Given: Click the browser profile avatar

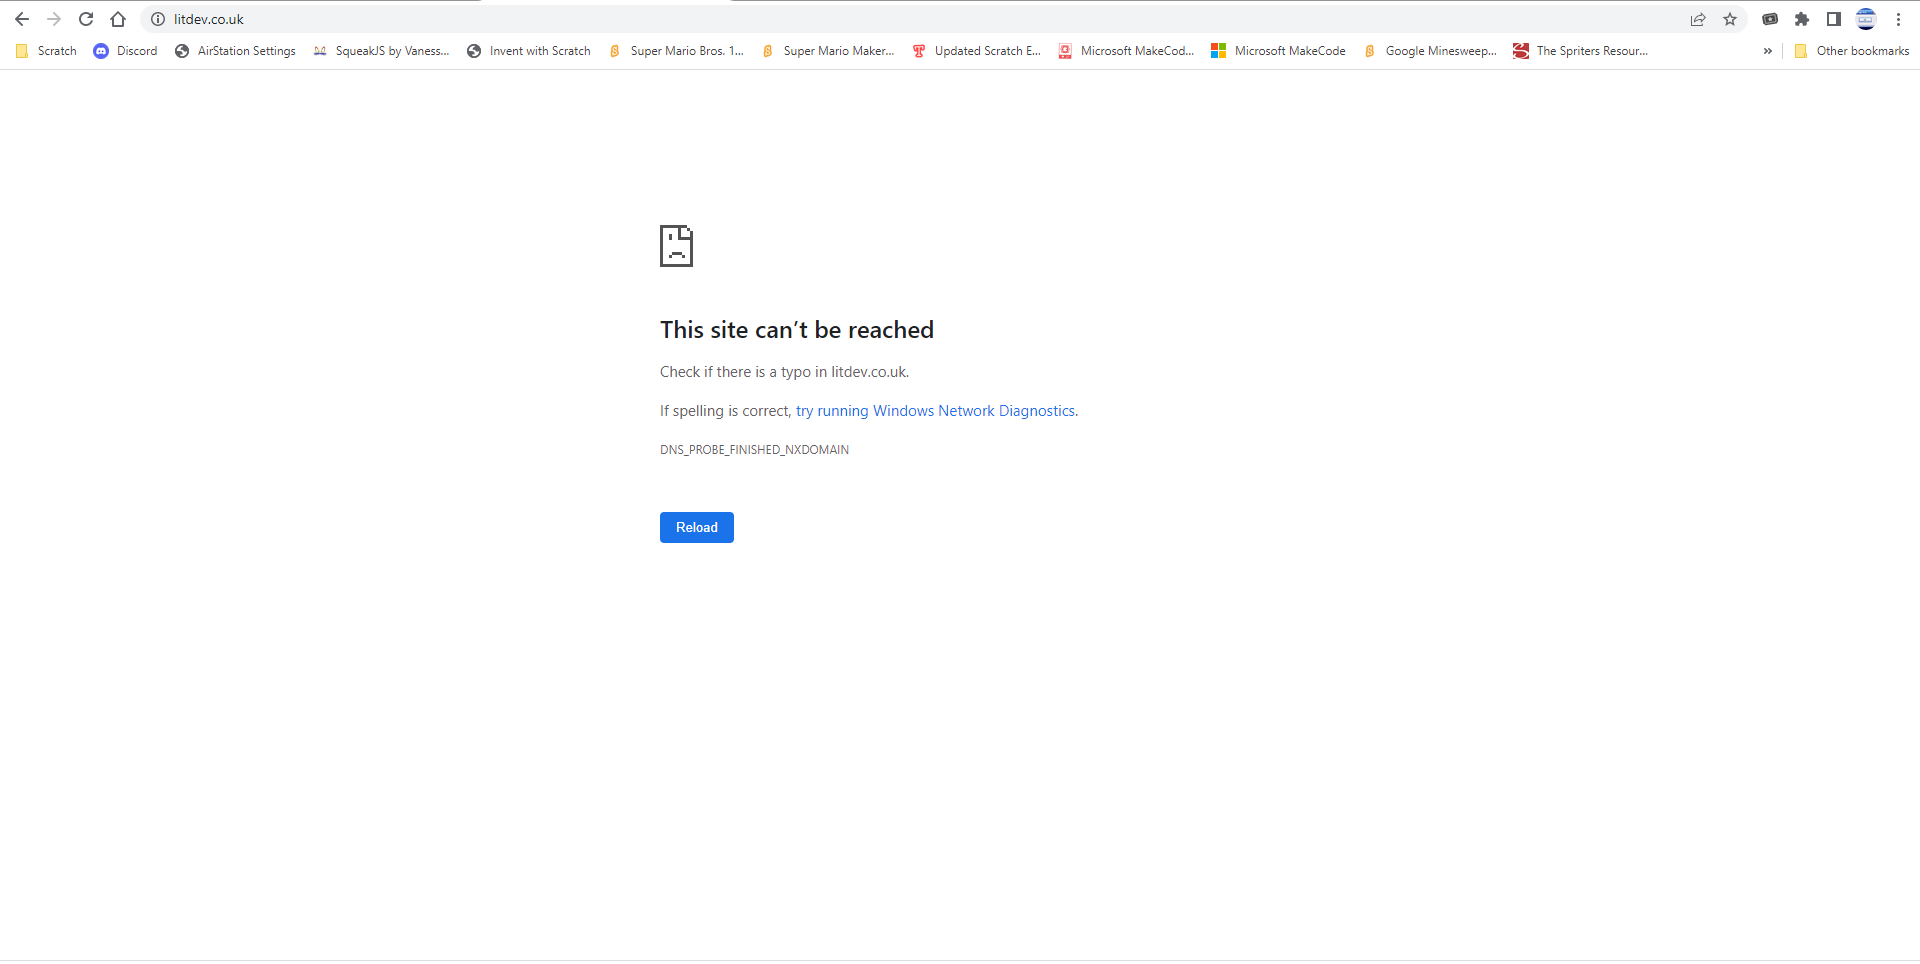Looking at the screenshot, I should click(x=1867, y=19).
